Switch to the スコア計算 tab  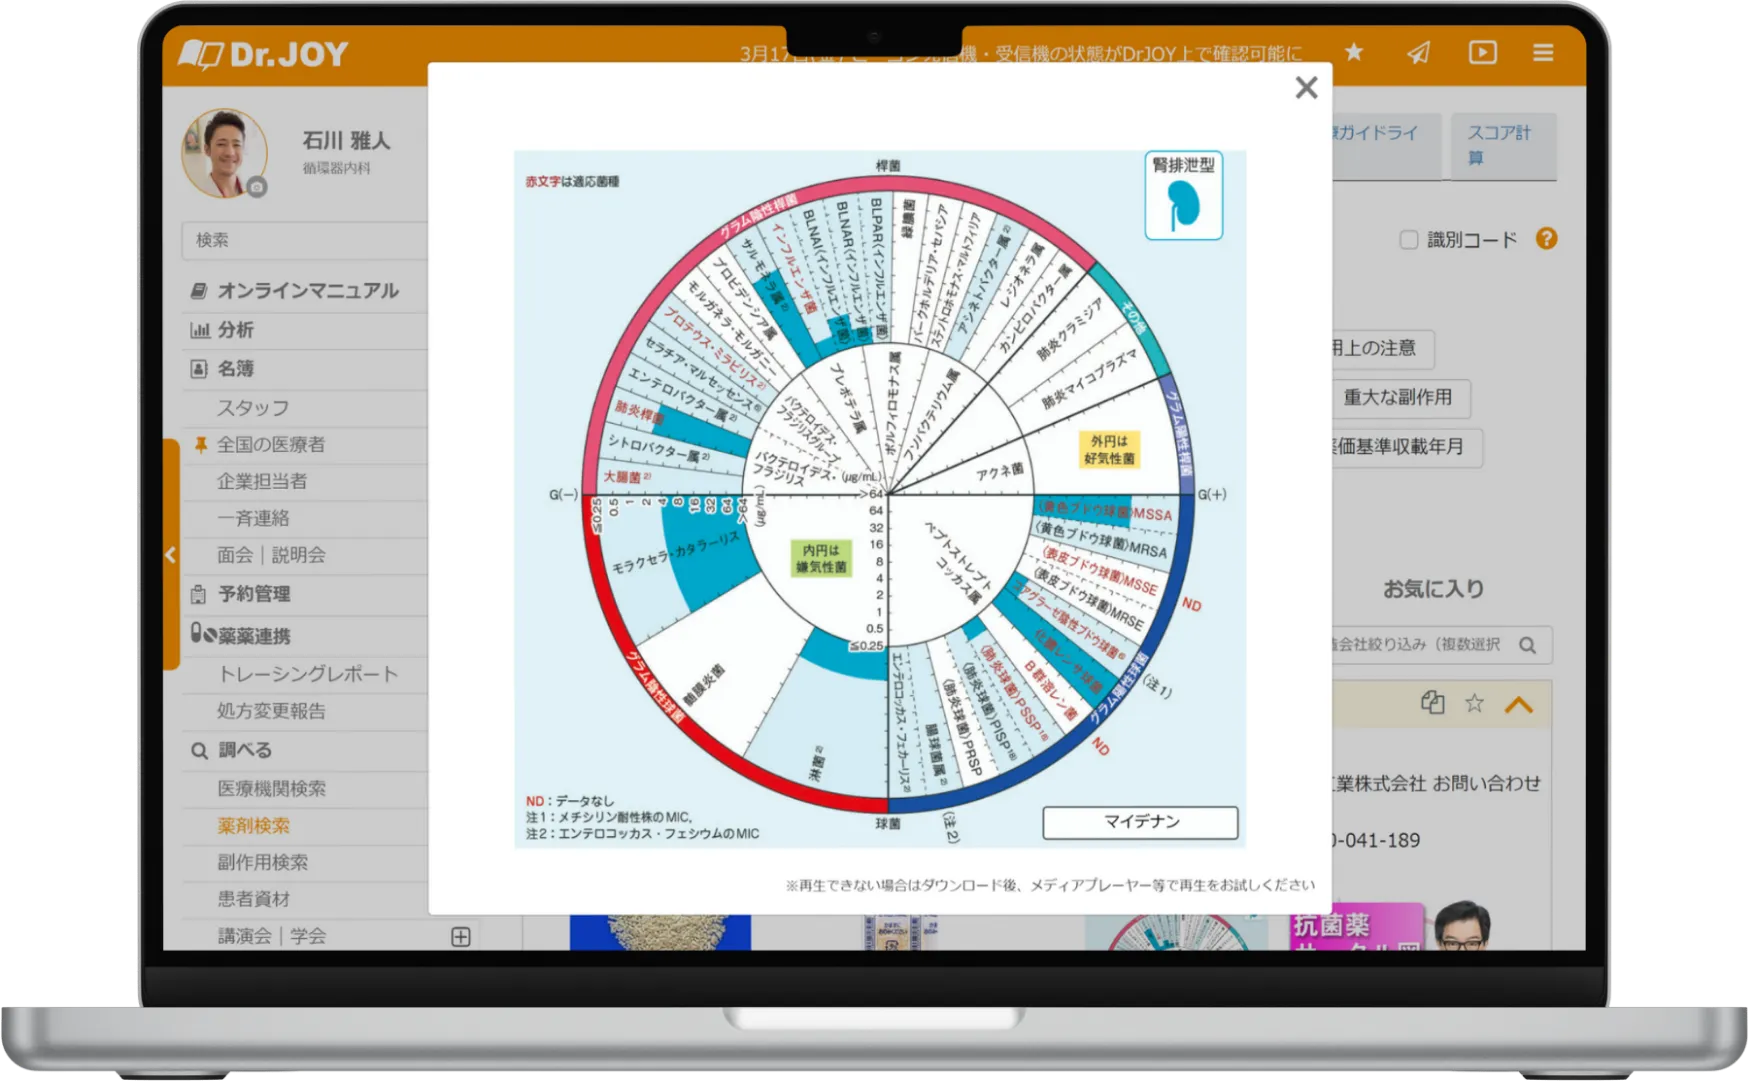(x=1502, y=146)
